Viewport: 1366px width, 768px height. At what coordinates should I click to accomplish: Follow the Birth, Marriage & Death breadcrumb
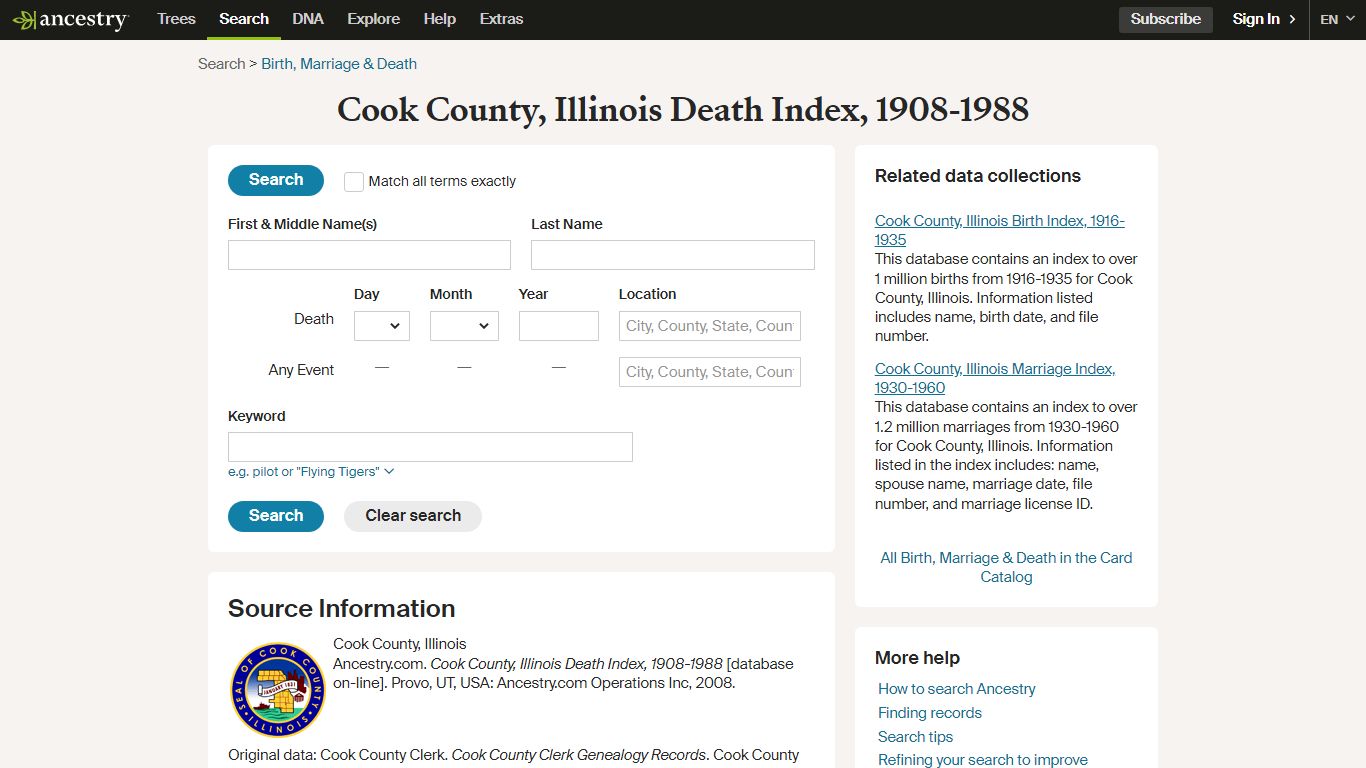point(339,64)
